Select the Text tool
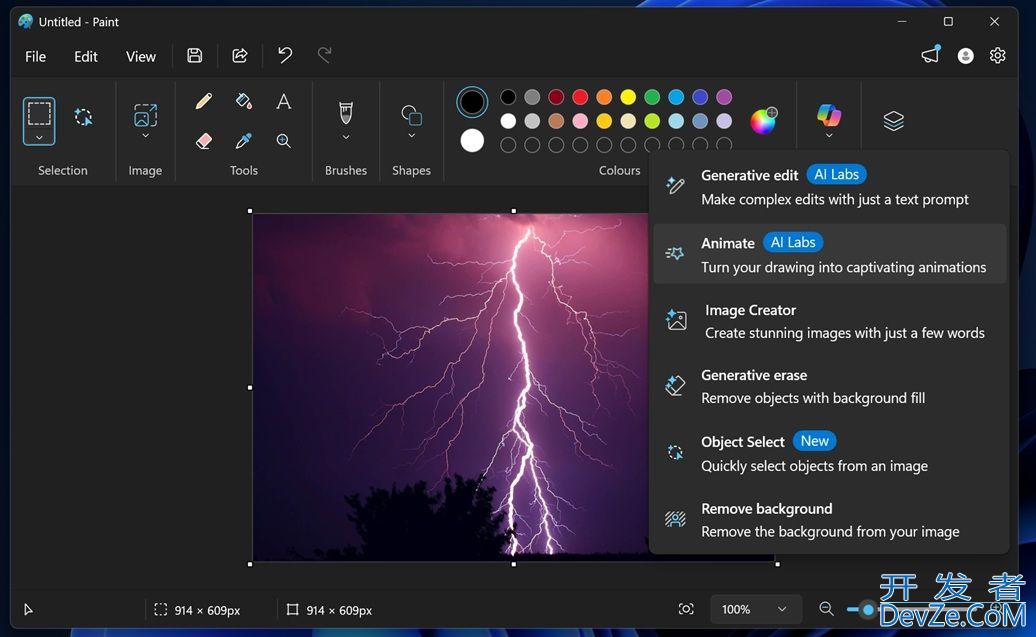Viewport: 1036px width, 637px height. pyautogui.click(x=284, y=101)
